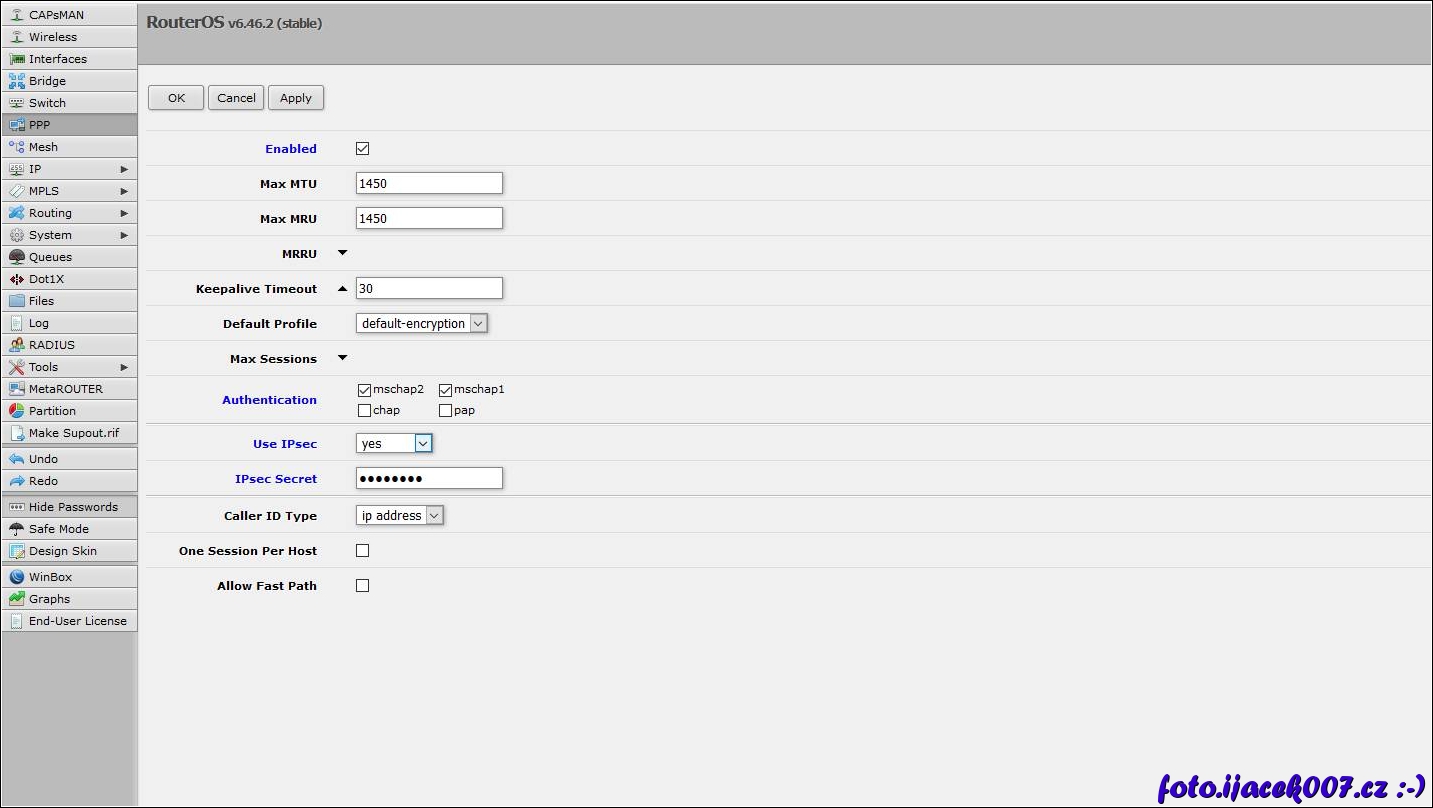This screenshot has height=808, width=1433.
Task: Open the Use IPsec dropdown
Action: (x=394, y=444)
